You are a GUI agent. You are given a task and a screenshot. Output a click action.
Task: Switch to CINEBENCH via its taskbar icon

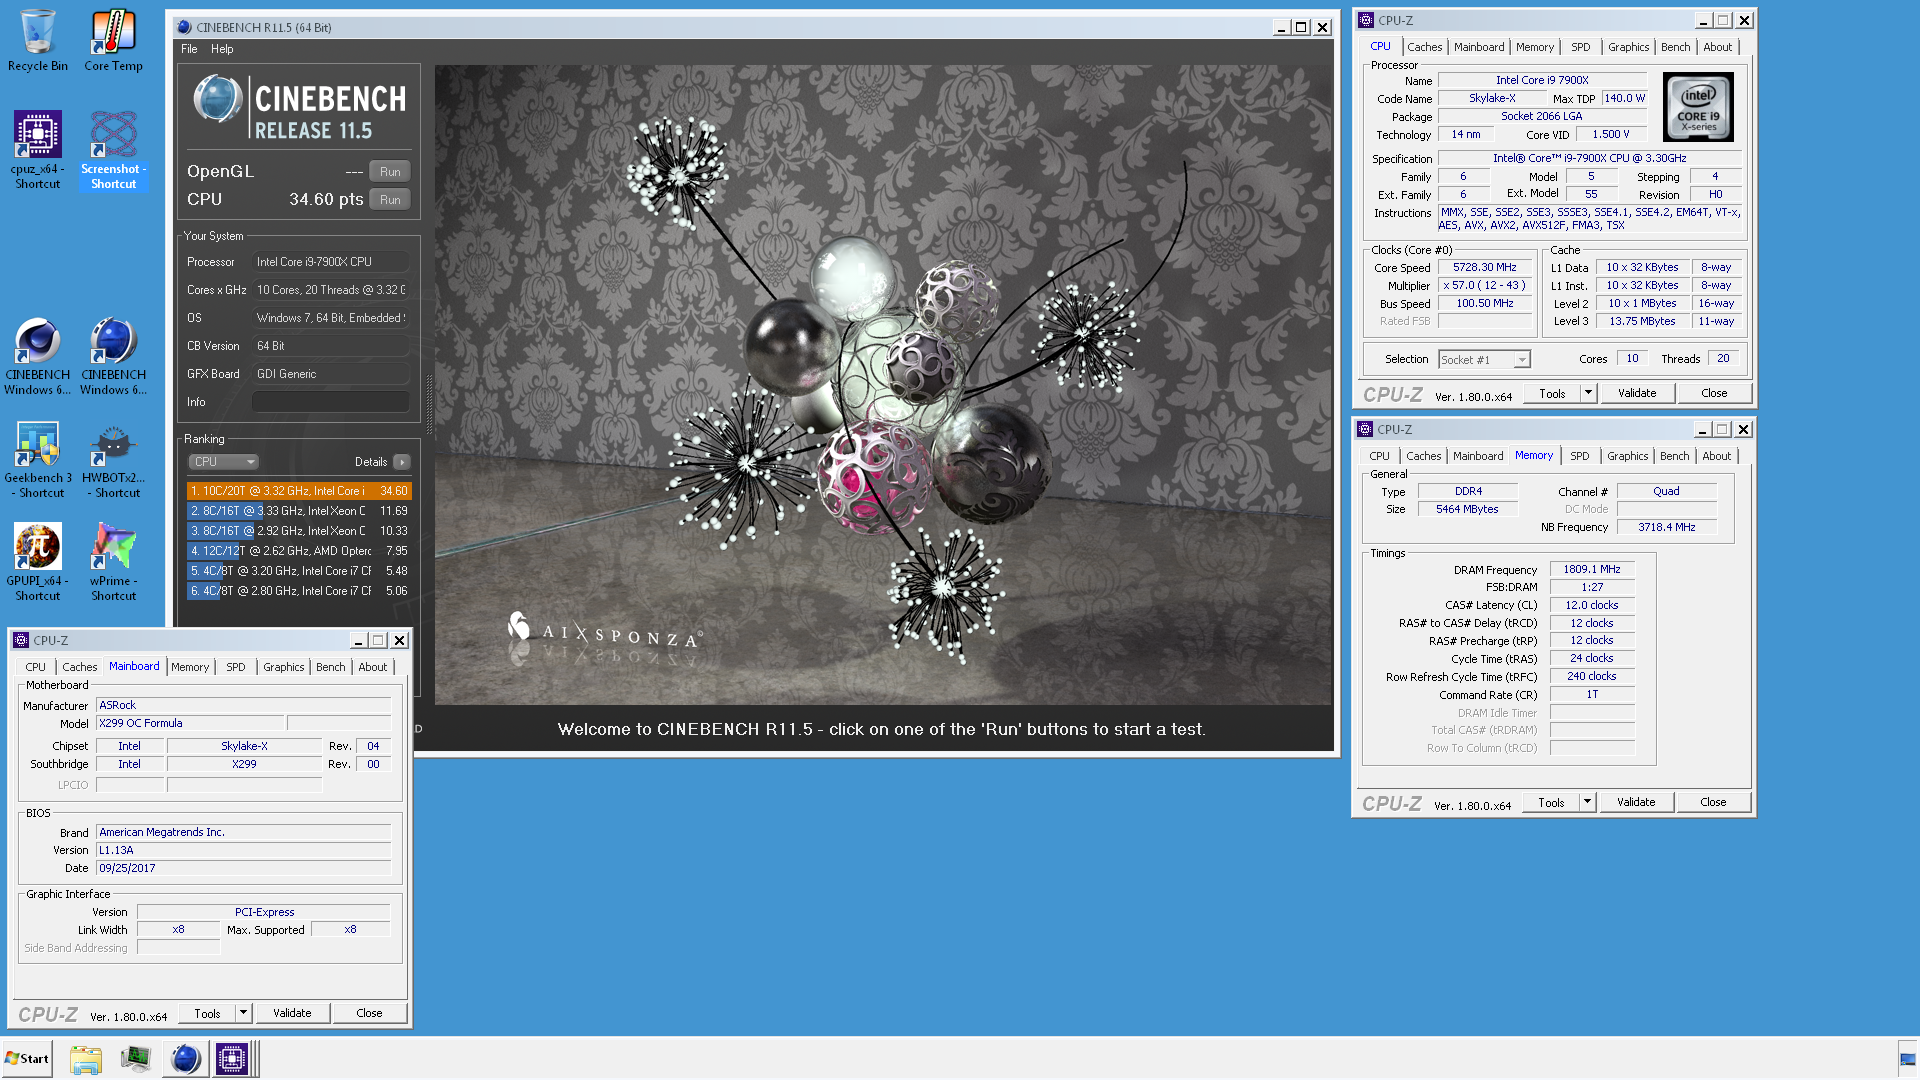tap(185, 1059)
